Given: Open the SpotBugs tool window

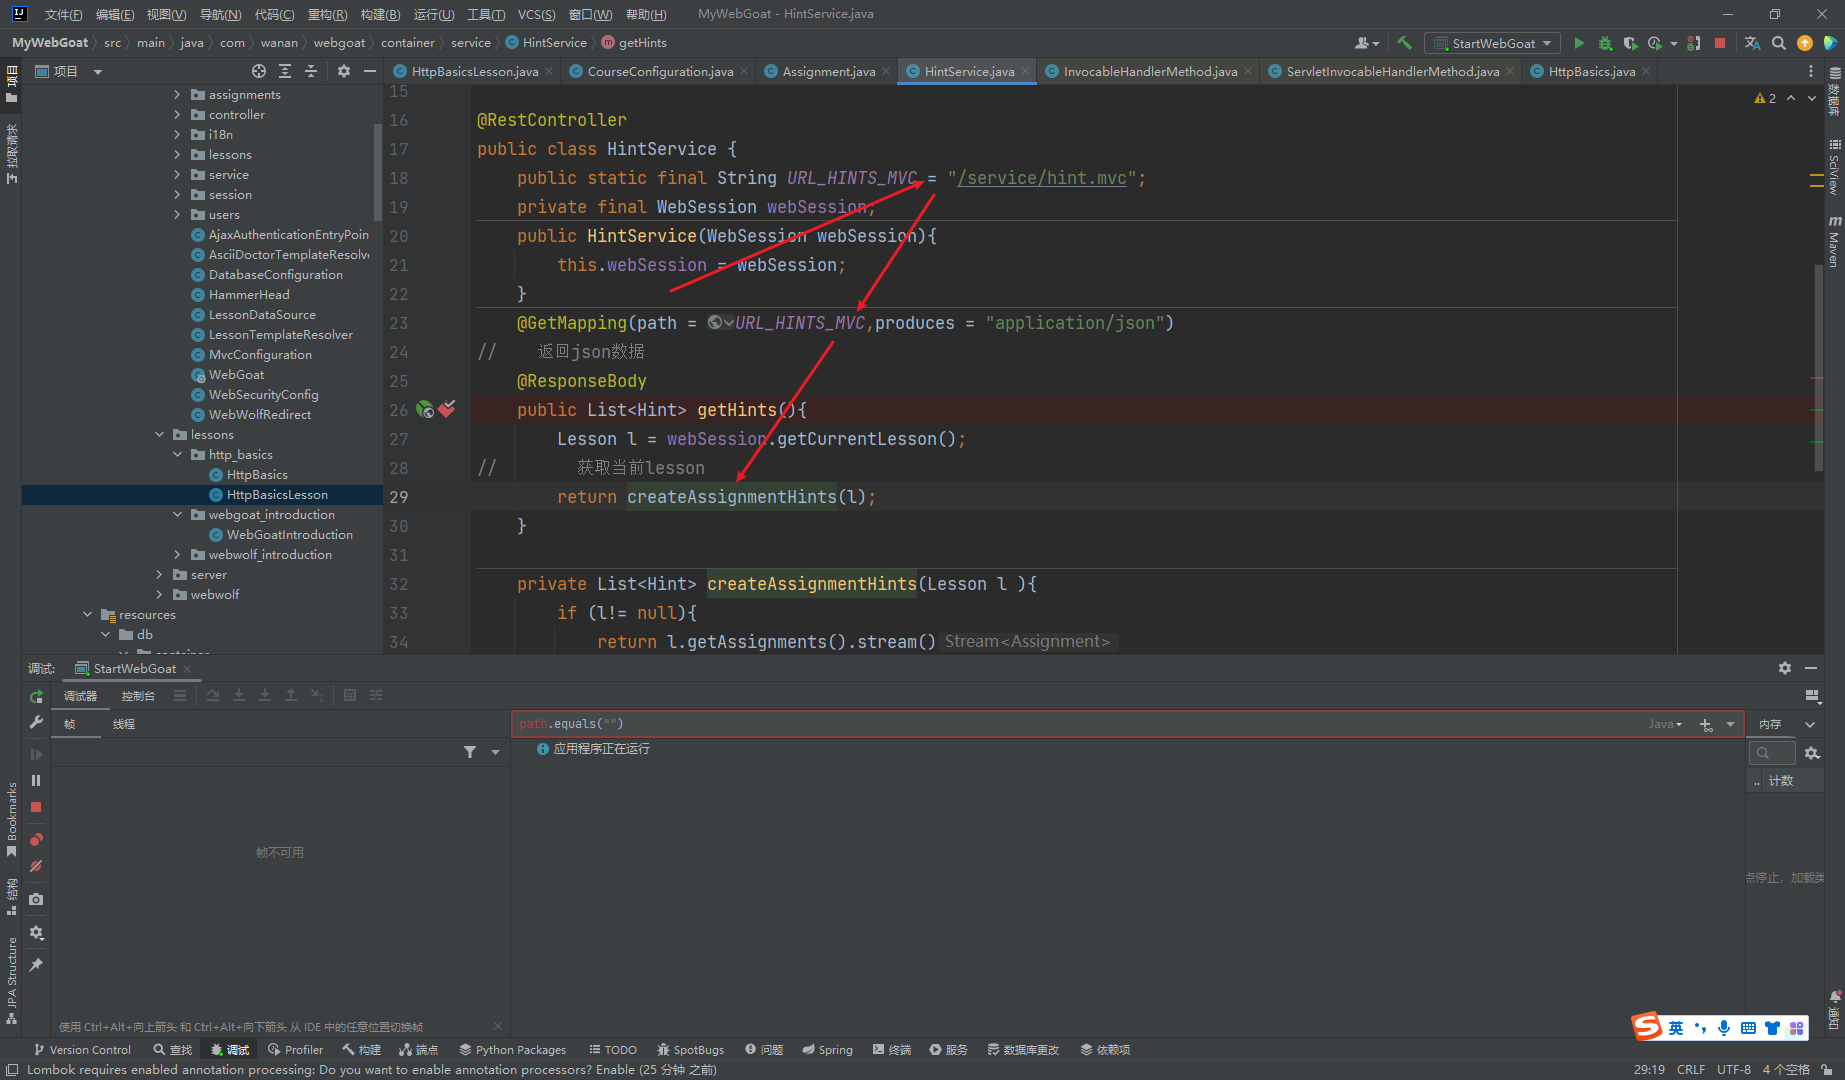Looking at the screenshot, I should pos(690,1049).
